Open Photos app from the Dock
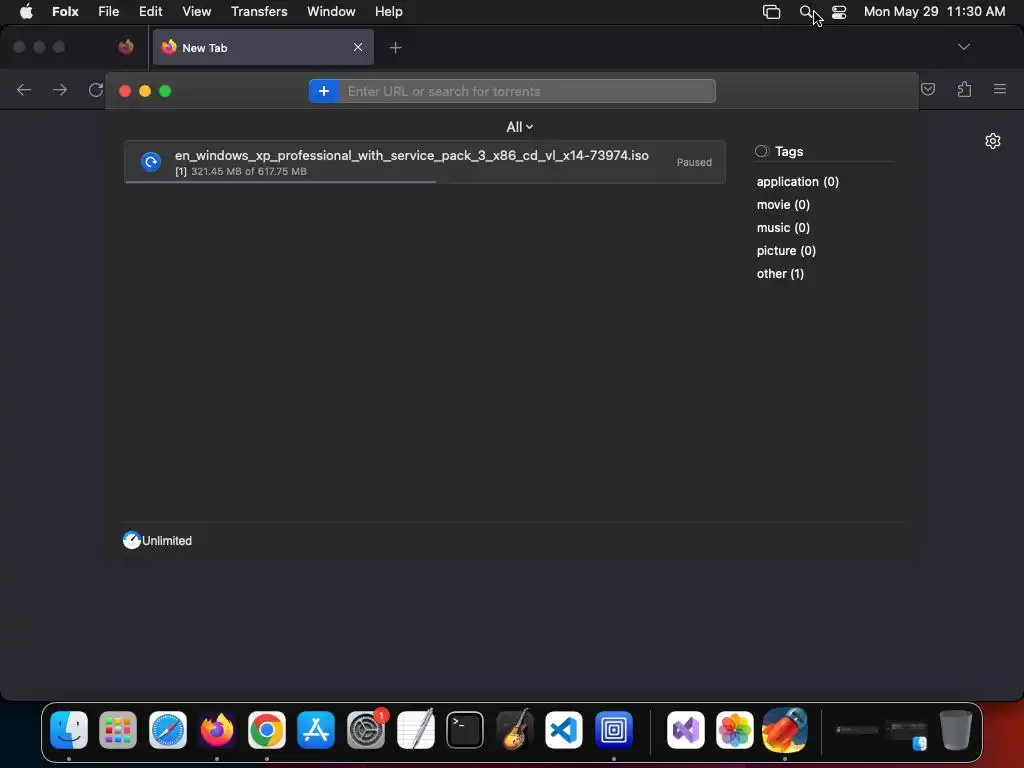 735,729
